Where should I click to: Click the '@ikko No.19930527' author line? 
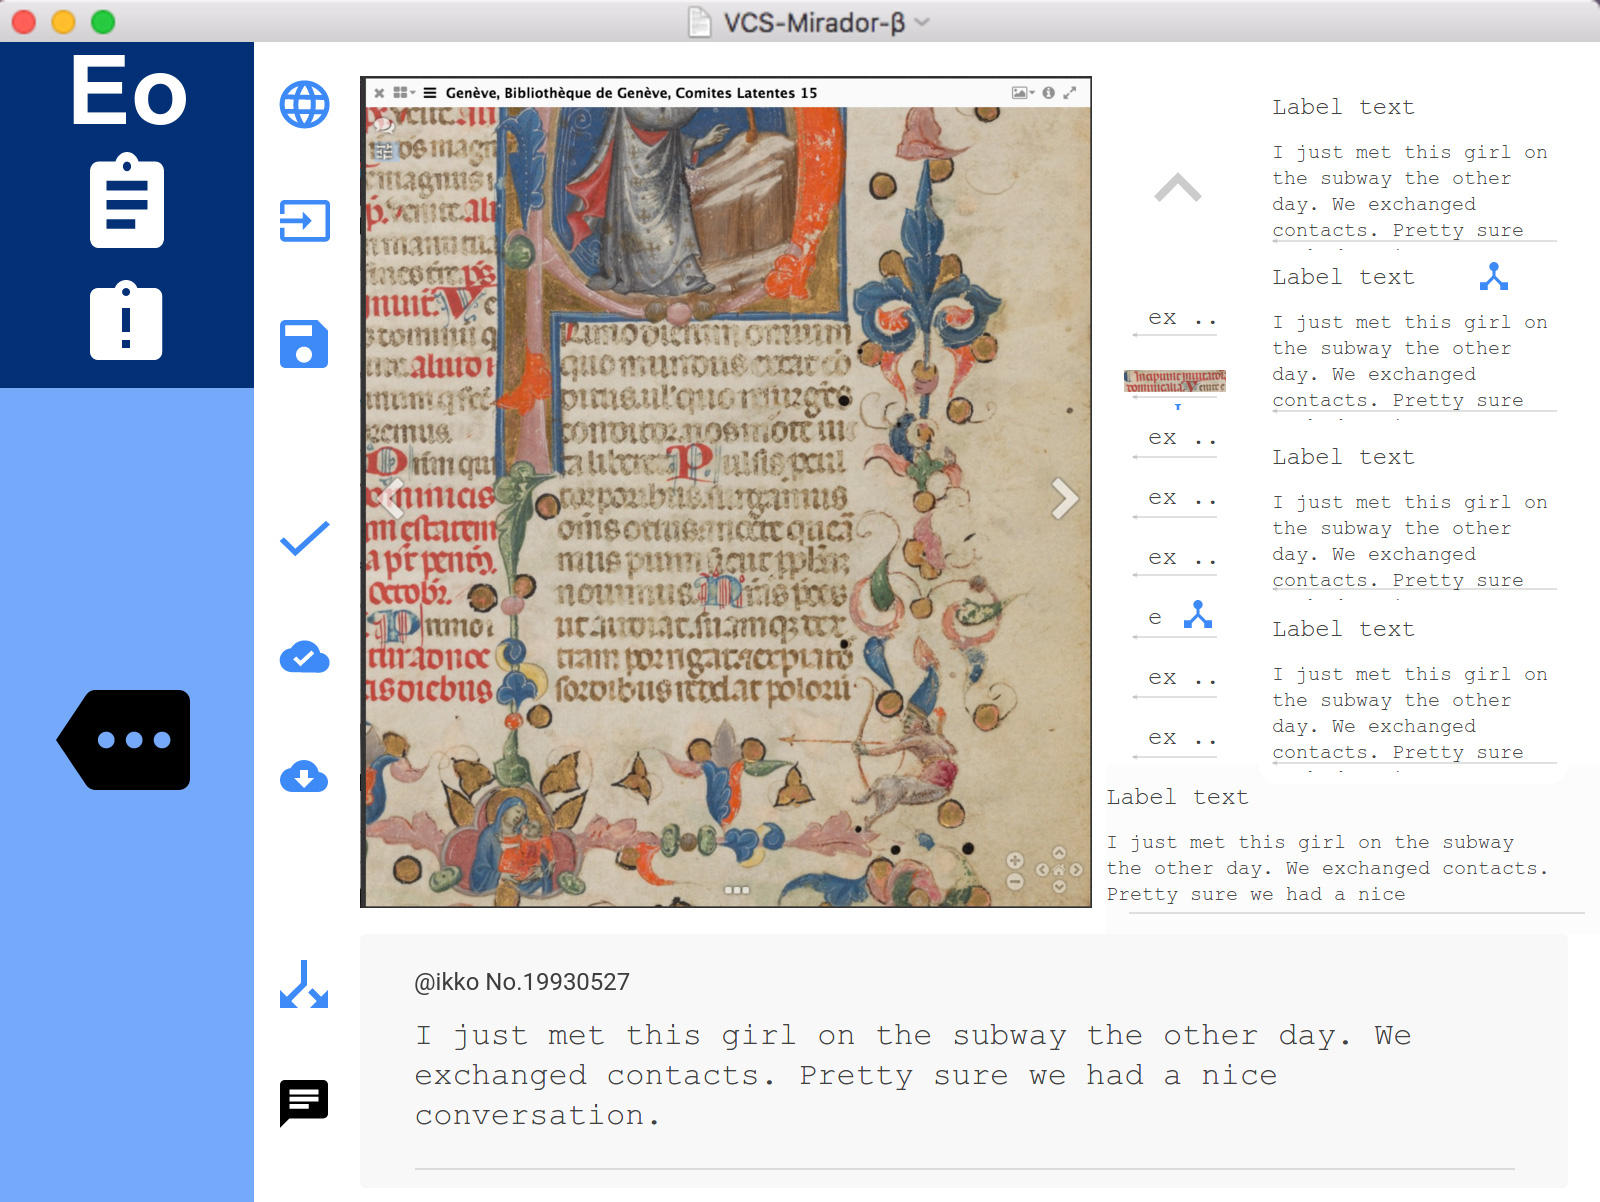[522, 982]
